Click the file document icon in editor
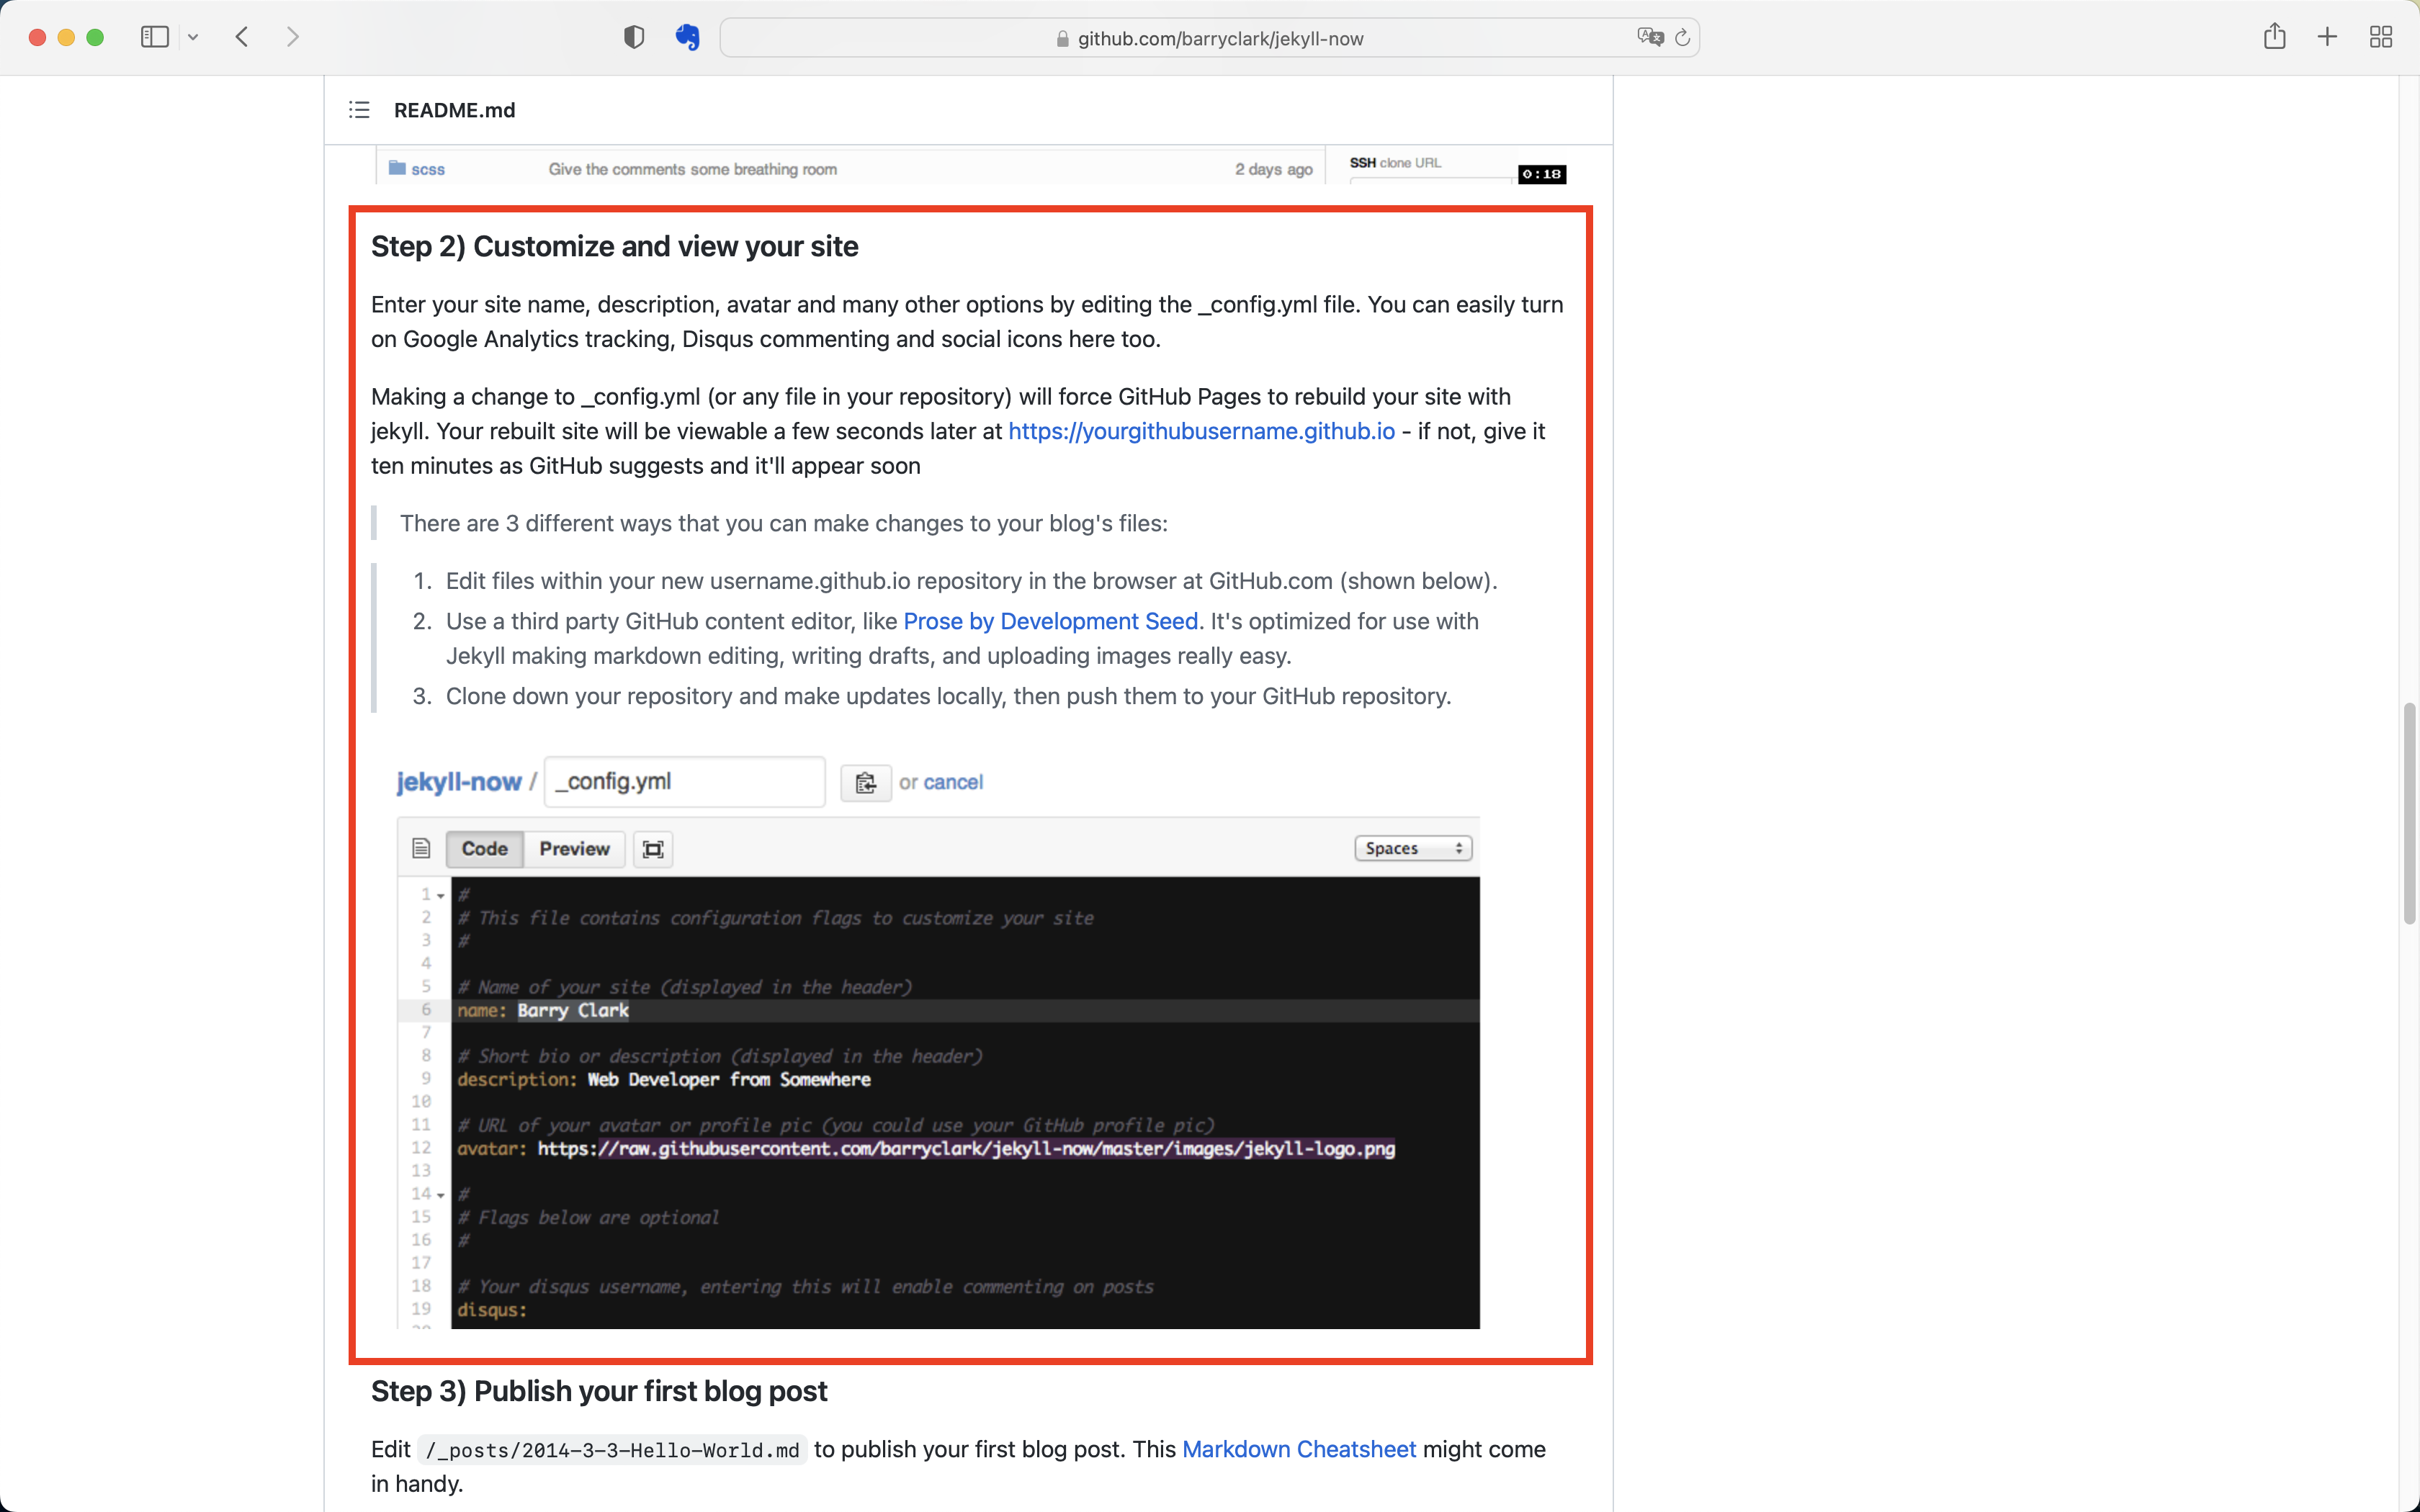Screen dimensions: 2420x1512 click(421, 848)
